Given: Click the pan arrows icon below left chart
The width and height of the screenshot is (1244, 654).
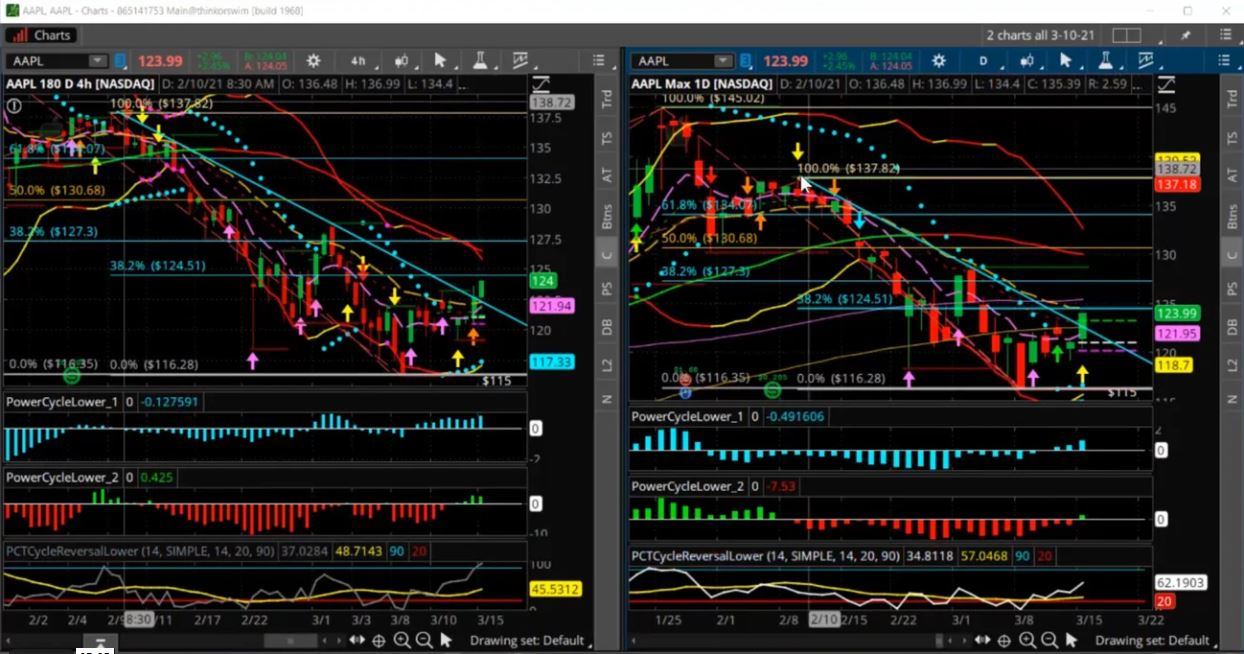Looking at the screenshot, I should 358,640.
